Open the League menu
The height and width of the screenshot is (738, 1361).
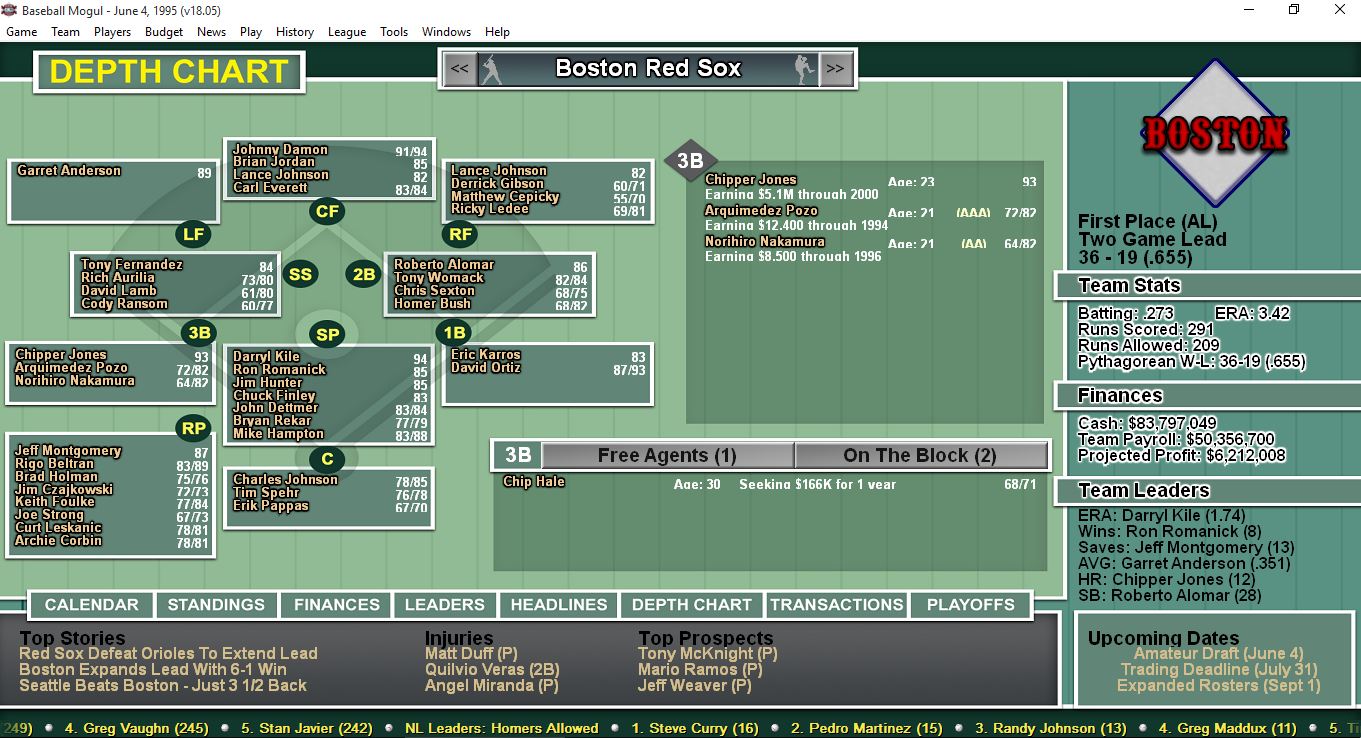[347, 32]
